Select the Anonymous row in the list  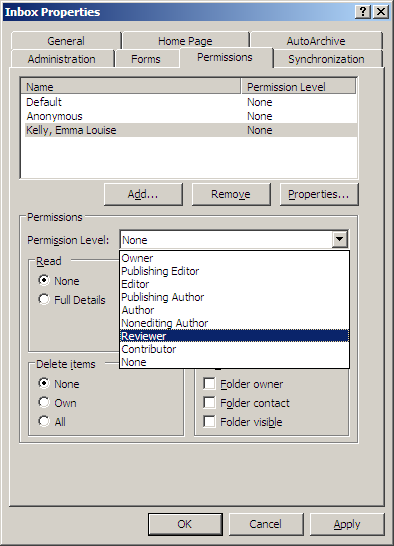191,116
